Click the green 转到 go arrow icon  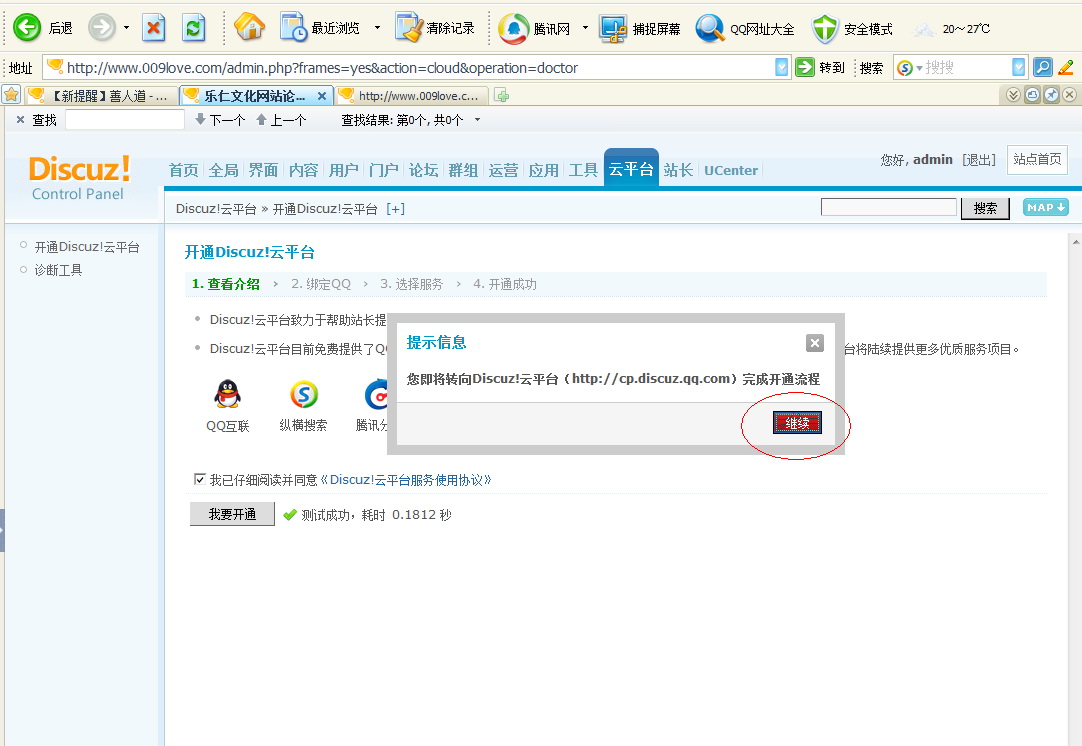(805, 67)
